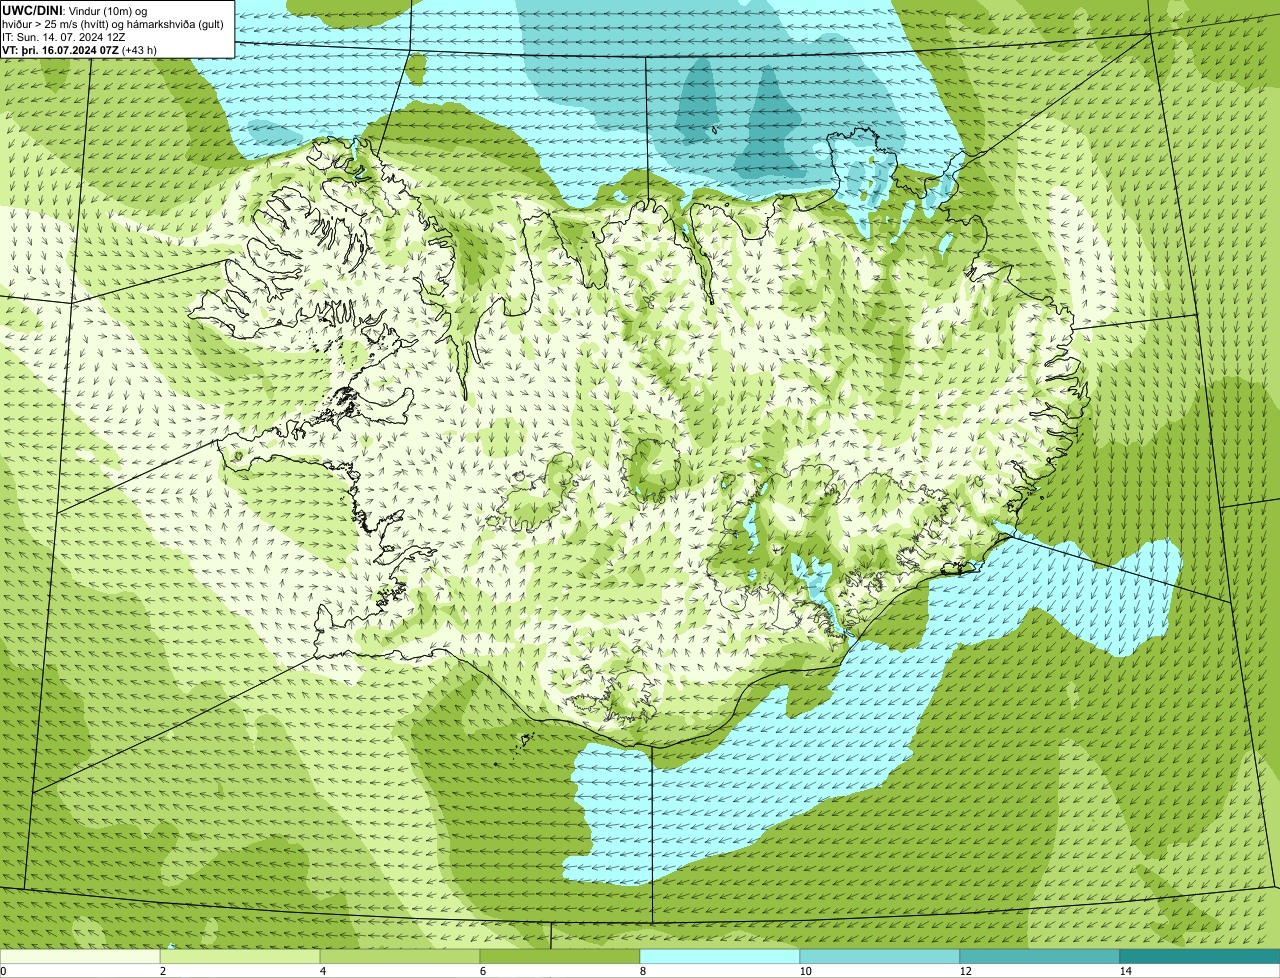Click the legend scale label "2"

tap(162, 971)
